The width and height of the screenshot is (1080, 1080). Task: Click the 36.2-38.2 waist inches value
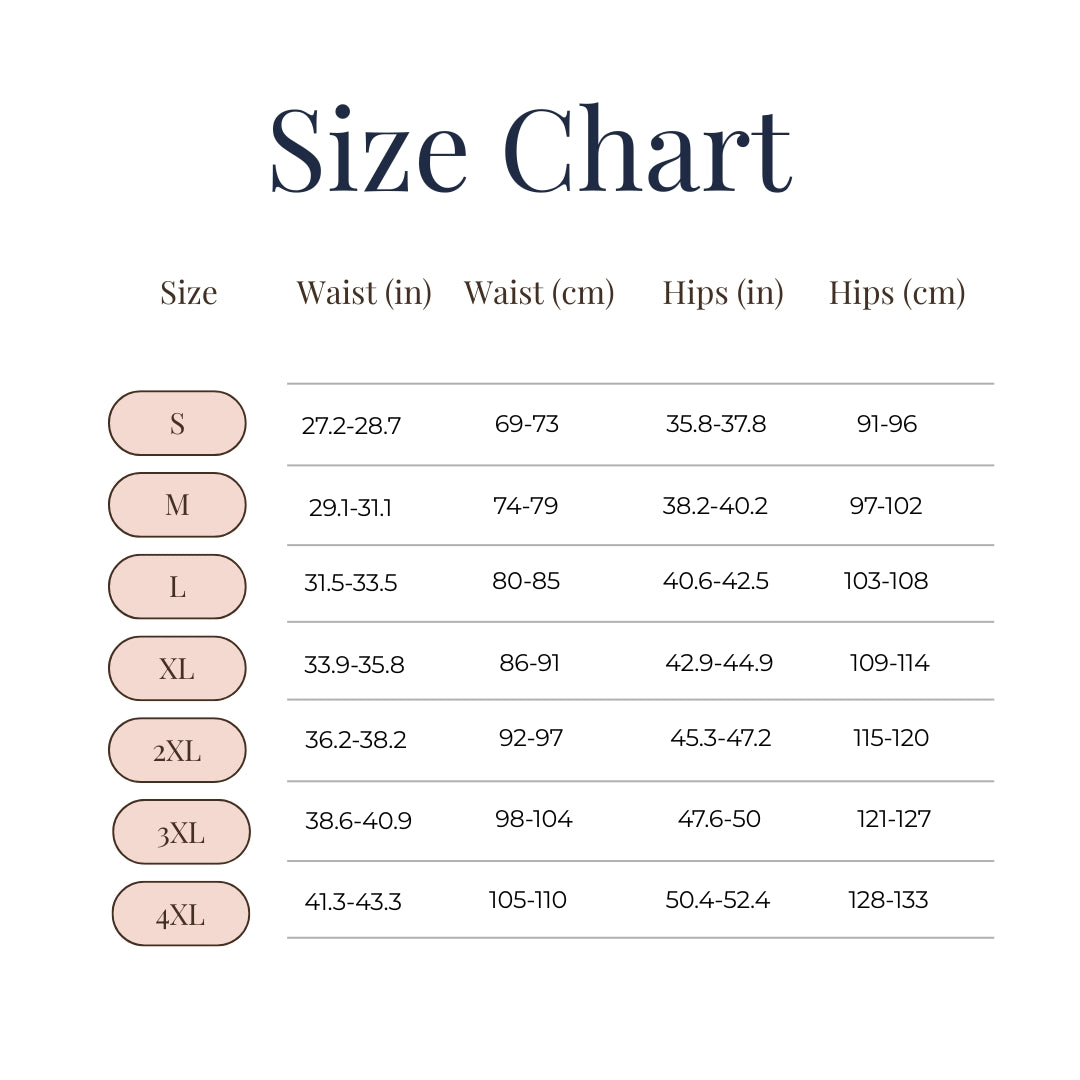[x=356, y=740]
